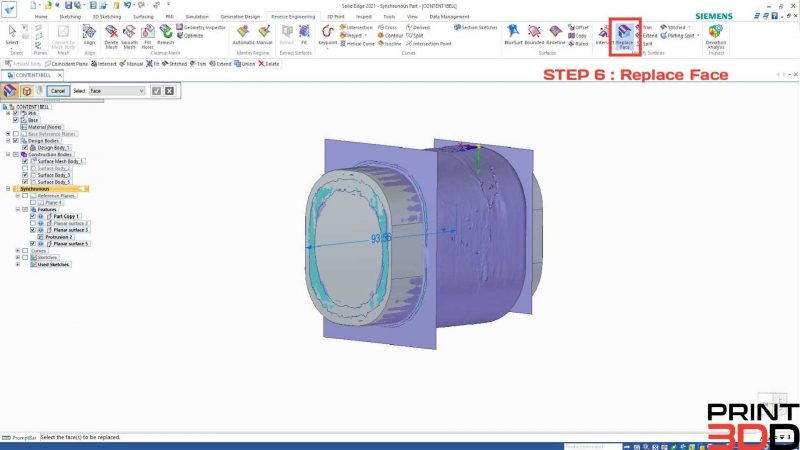Screen dimensions: 800x450
Task: Open the Surfacing ribbon tab
Action: (143, 17)
